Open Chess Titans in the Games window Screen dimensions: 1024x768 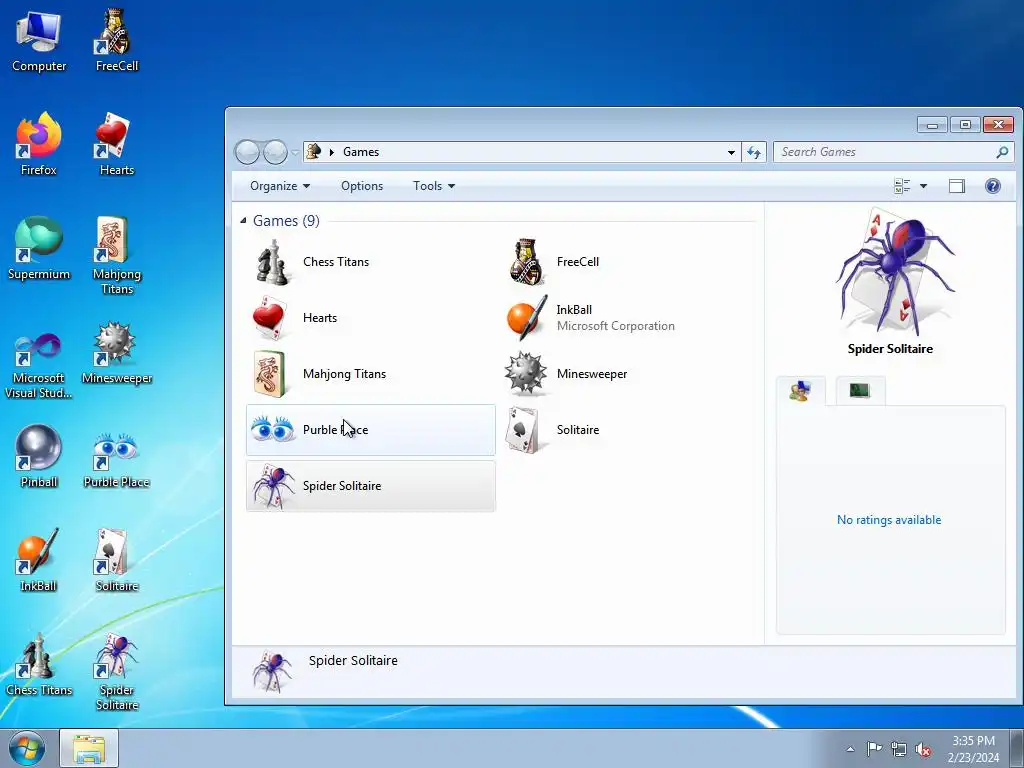(370, 262)
